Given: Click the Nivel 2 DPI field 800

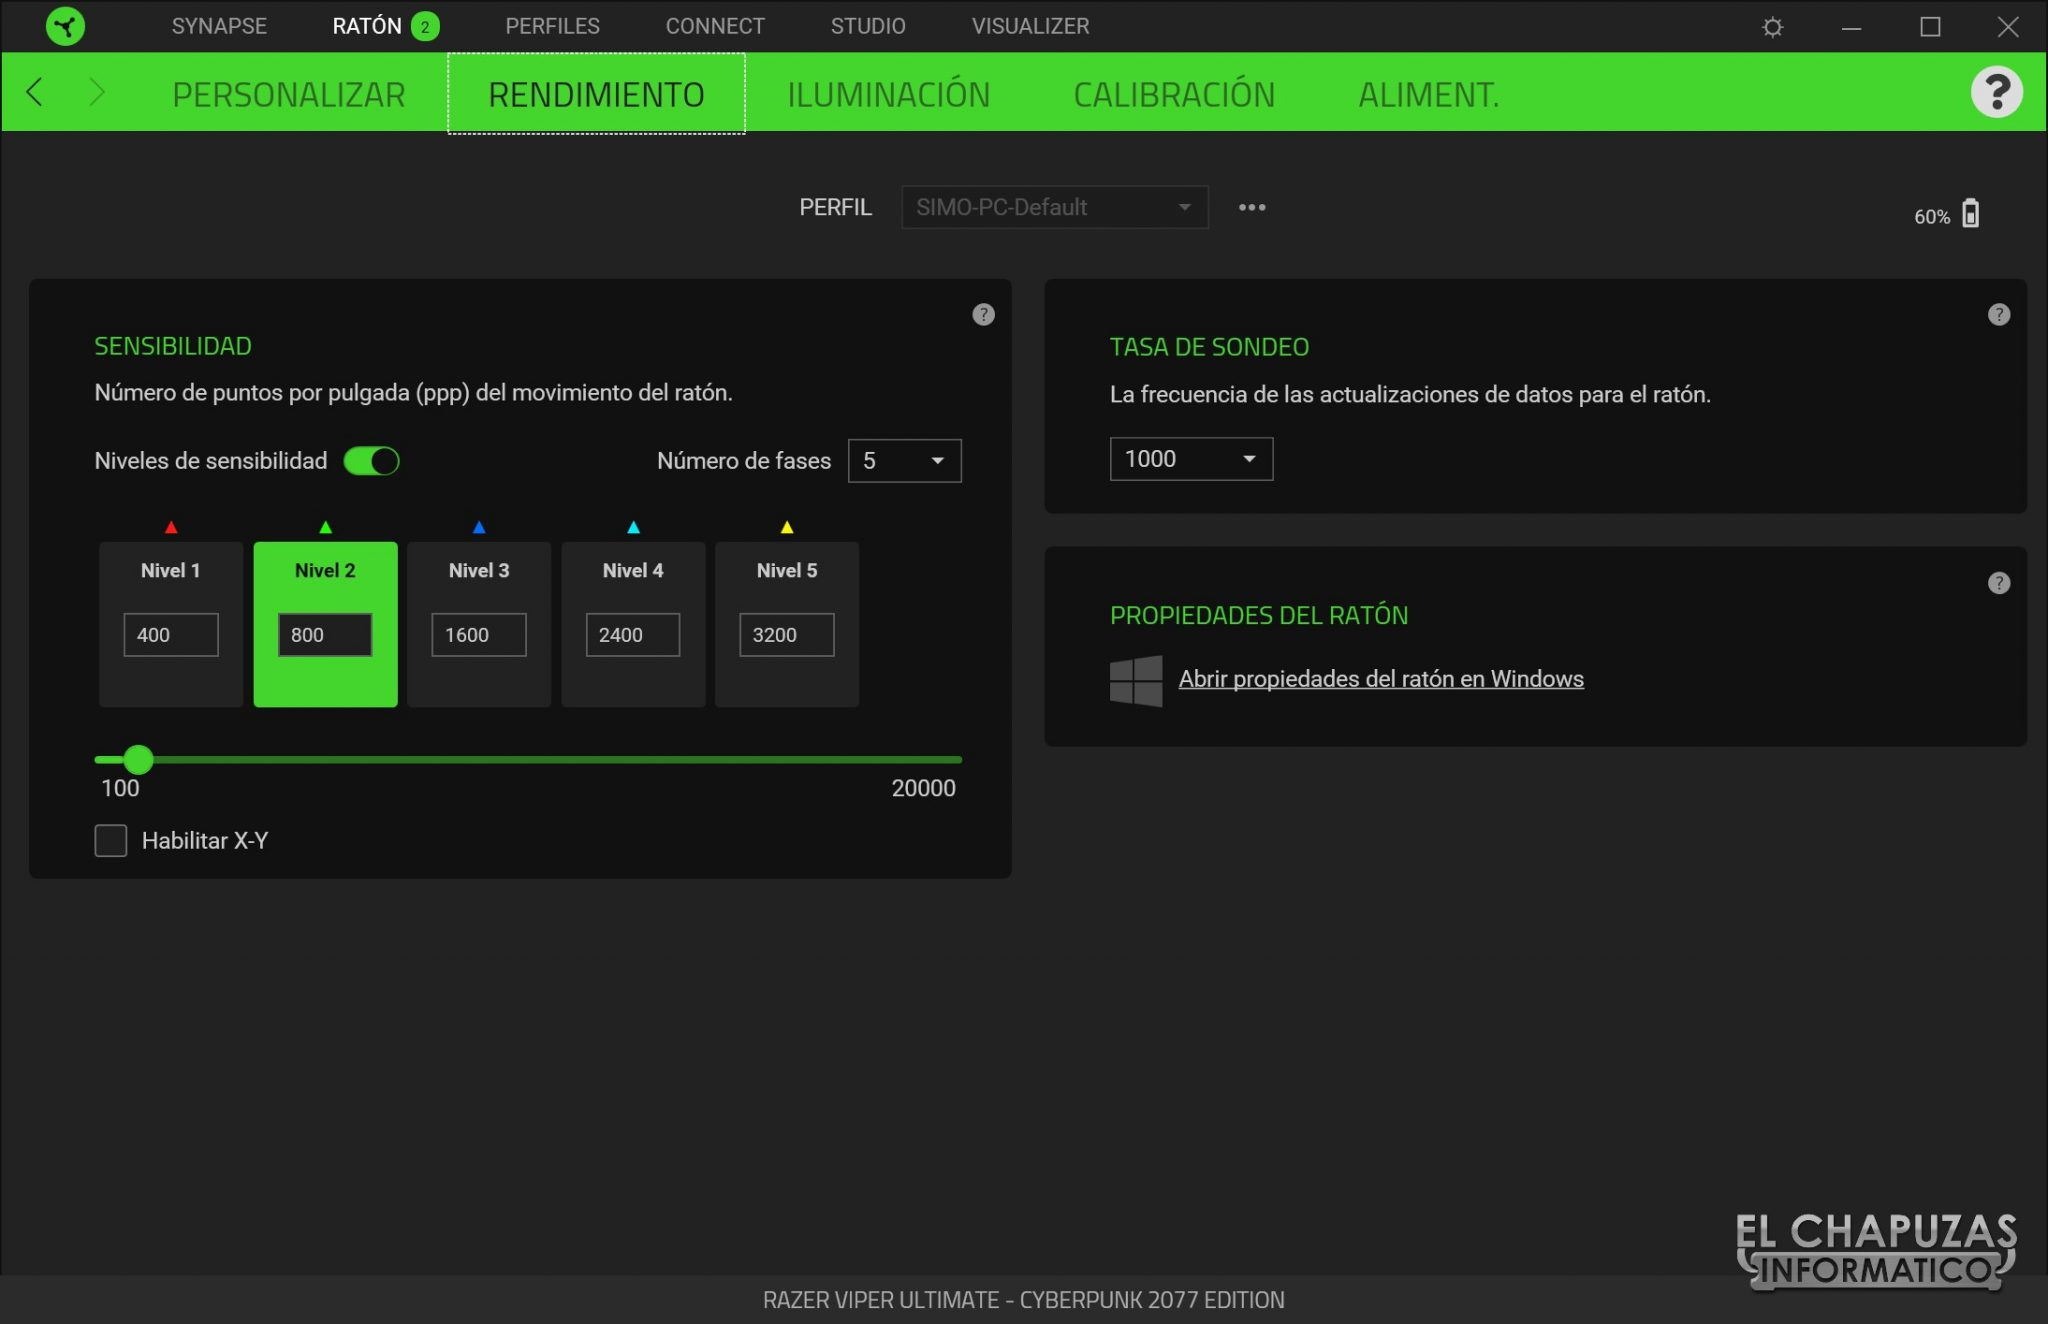Looking at the screenshot, I should click(325, 635).
